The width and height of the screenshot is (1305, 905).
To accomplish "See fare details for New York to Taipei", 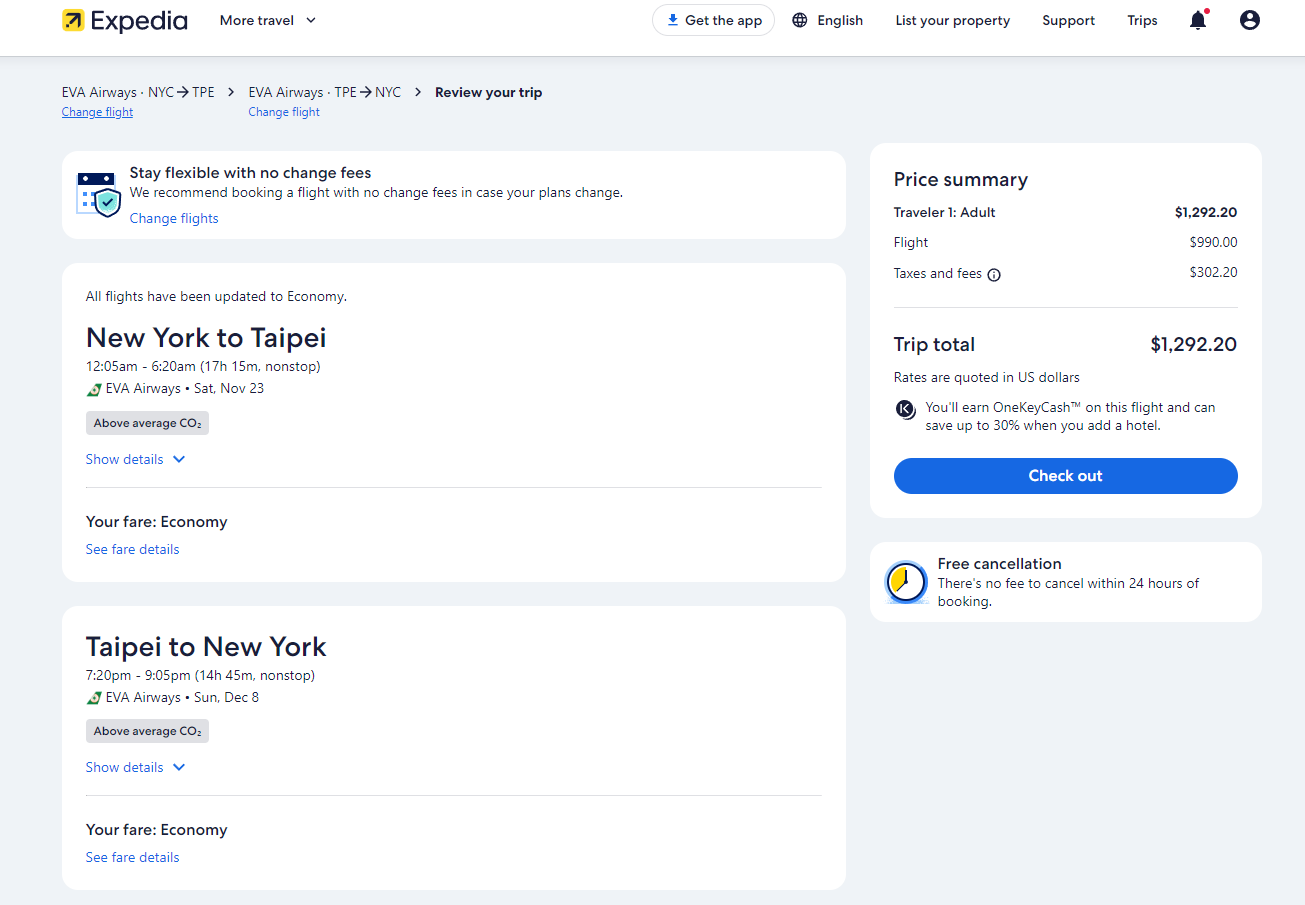I will (132, 549).
